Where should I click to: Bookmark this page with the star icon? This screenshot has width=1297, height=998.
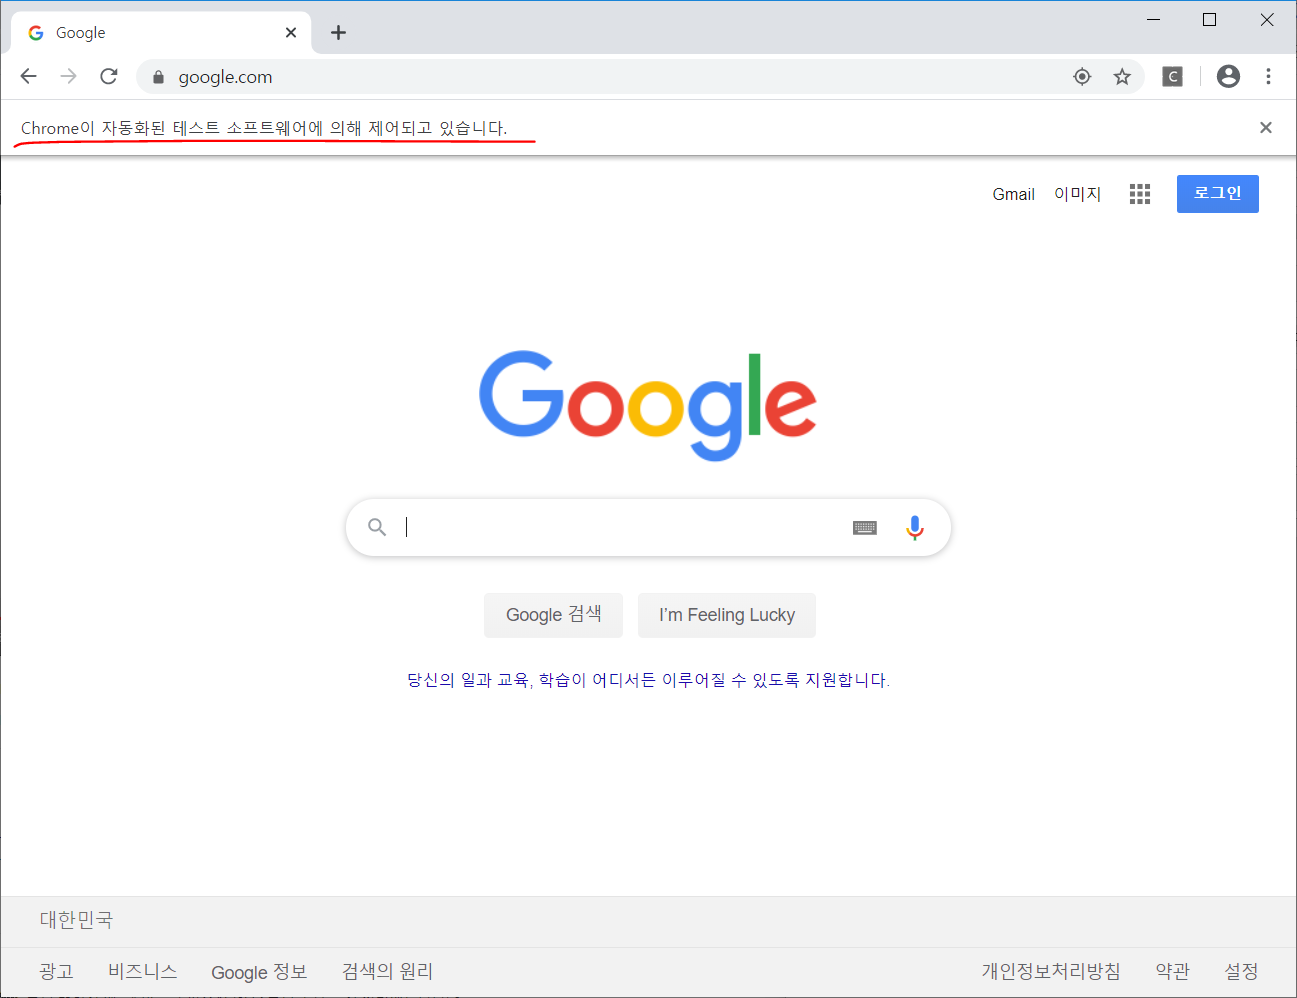coord(1122,77)
